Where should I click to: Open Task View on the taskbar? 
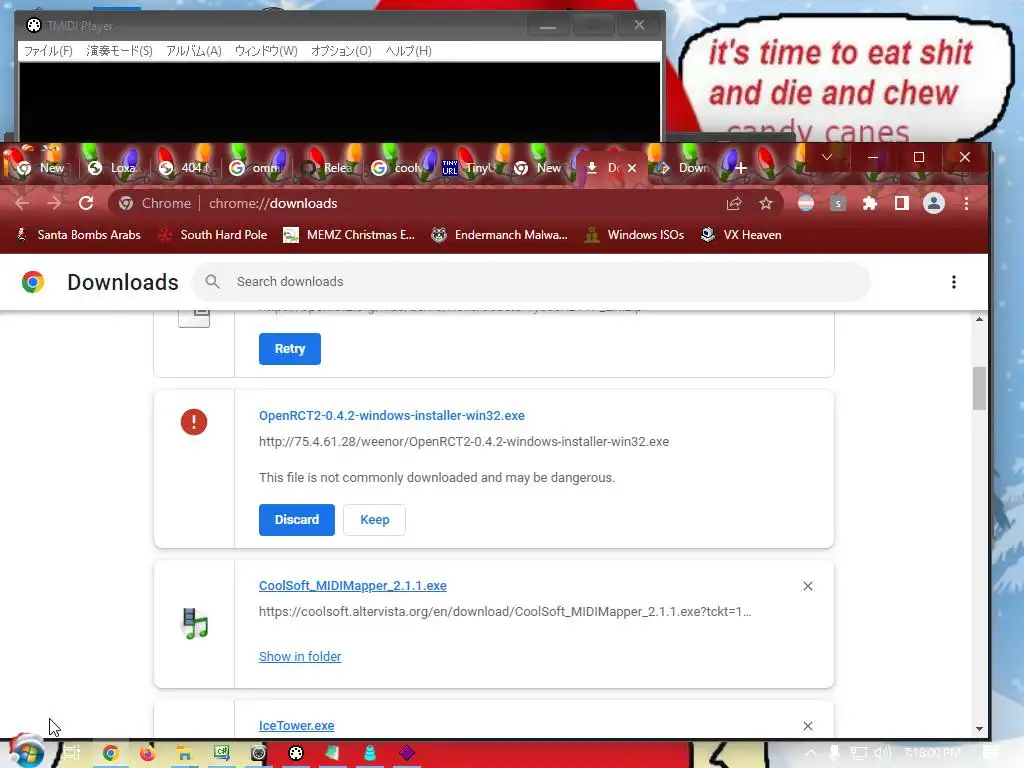coord(72,753)
